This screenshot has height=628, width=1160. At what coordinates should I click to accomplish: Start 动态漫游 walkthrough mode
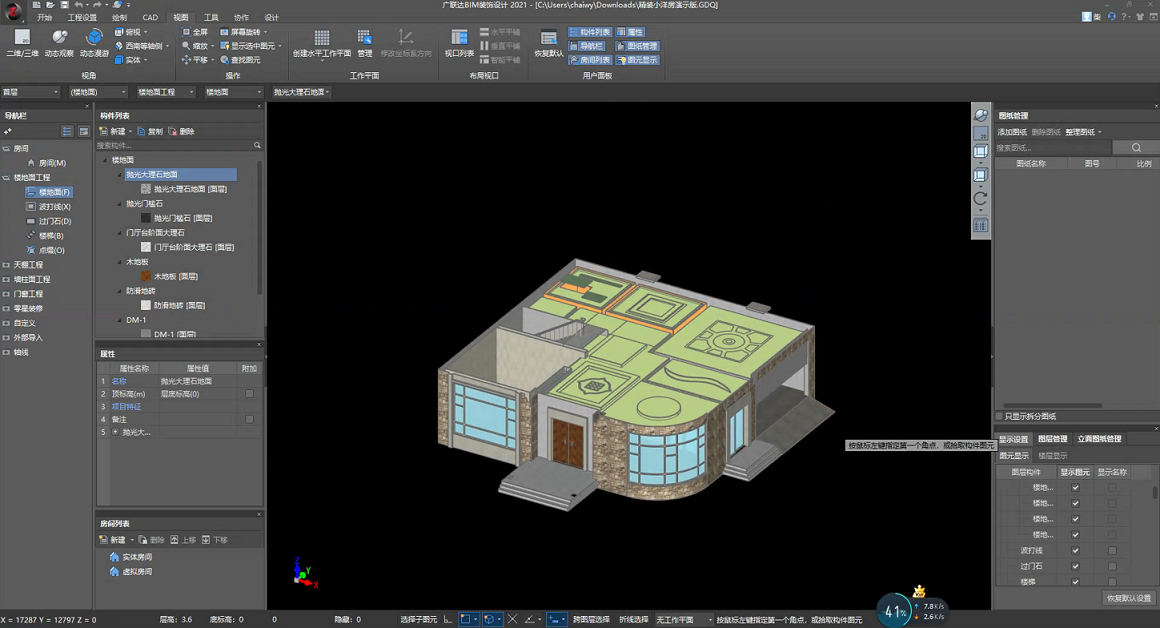(x=94, y=38)
